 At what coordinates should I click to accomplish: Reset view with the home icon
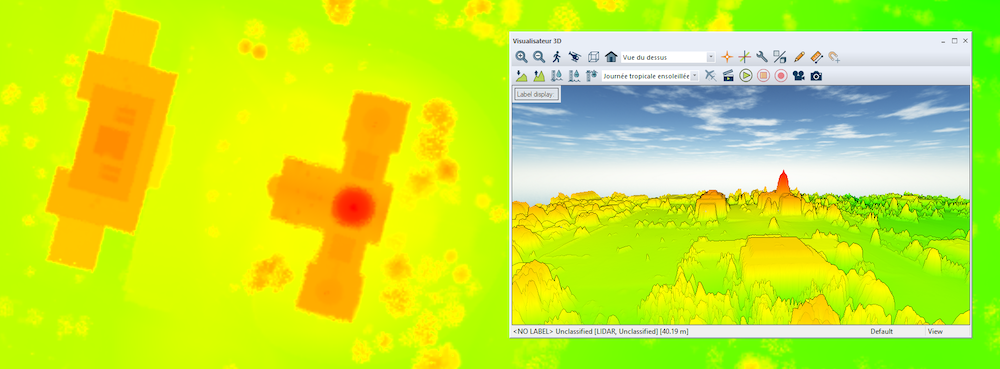611,57
